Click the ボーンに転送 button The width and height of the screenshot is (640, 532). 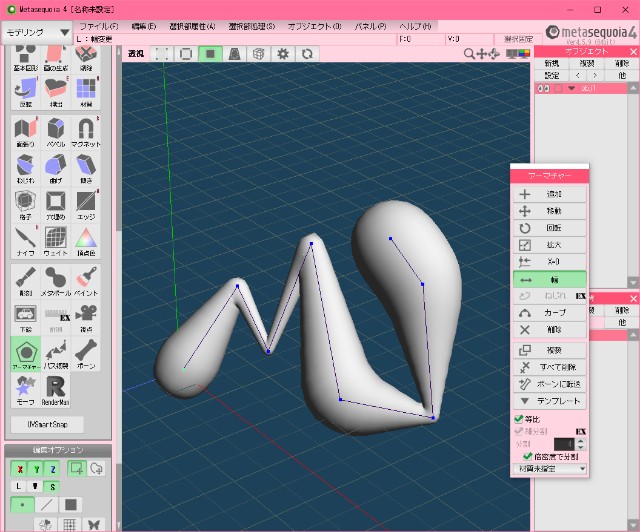tap(549, 384)
